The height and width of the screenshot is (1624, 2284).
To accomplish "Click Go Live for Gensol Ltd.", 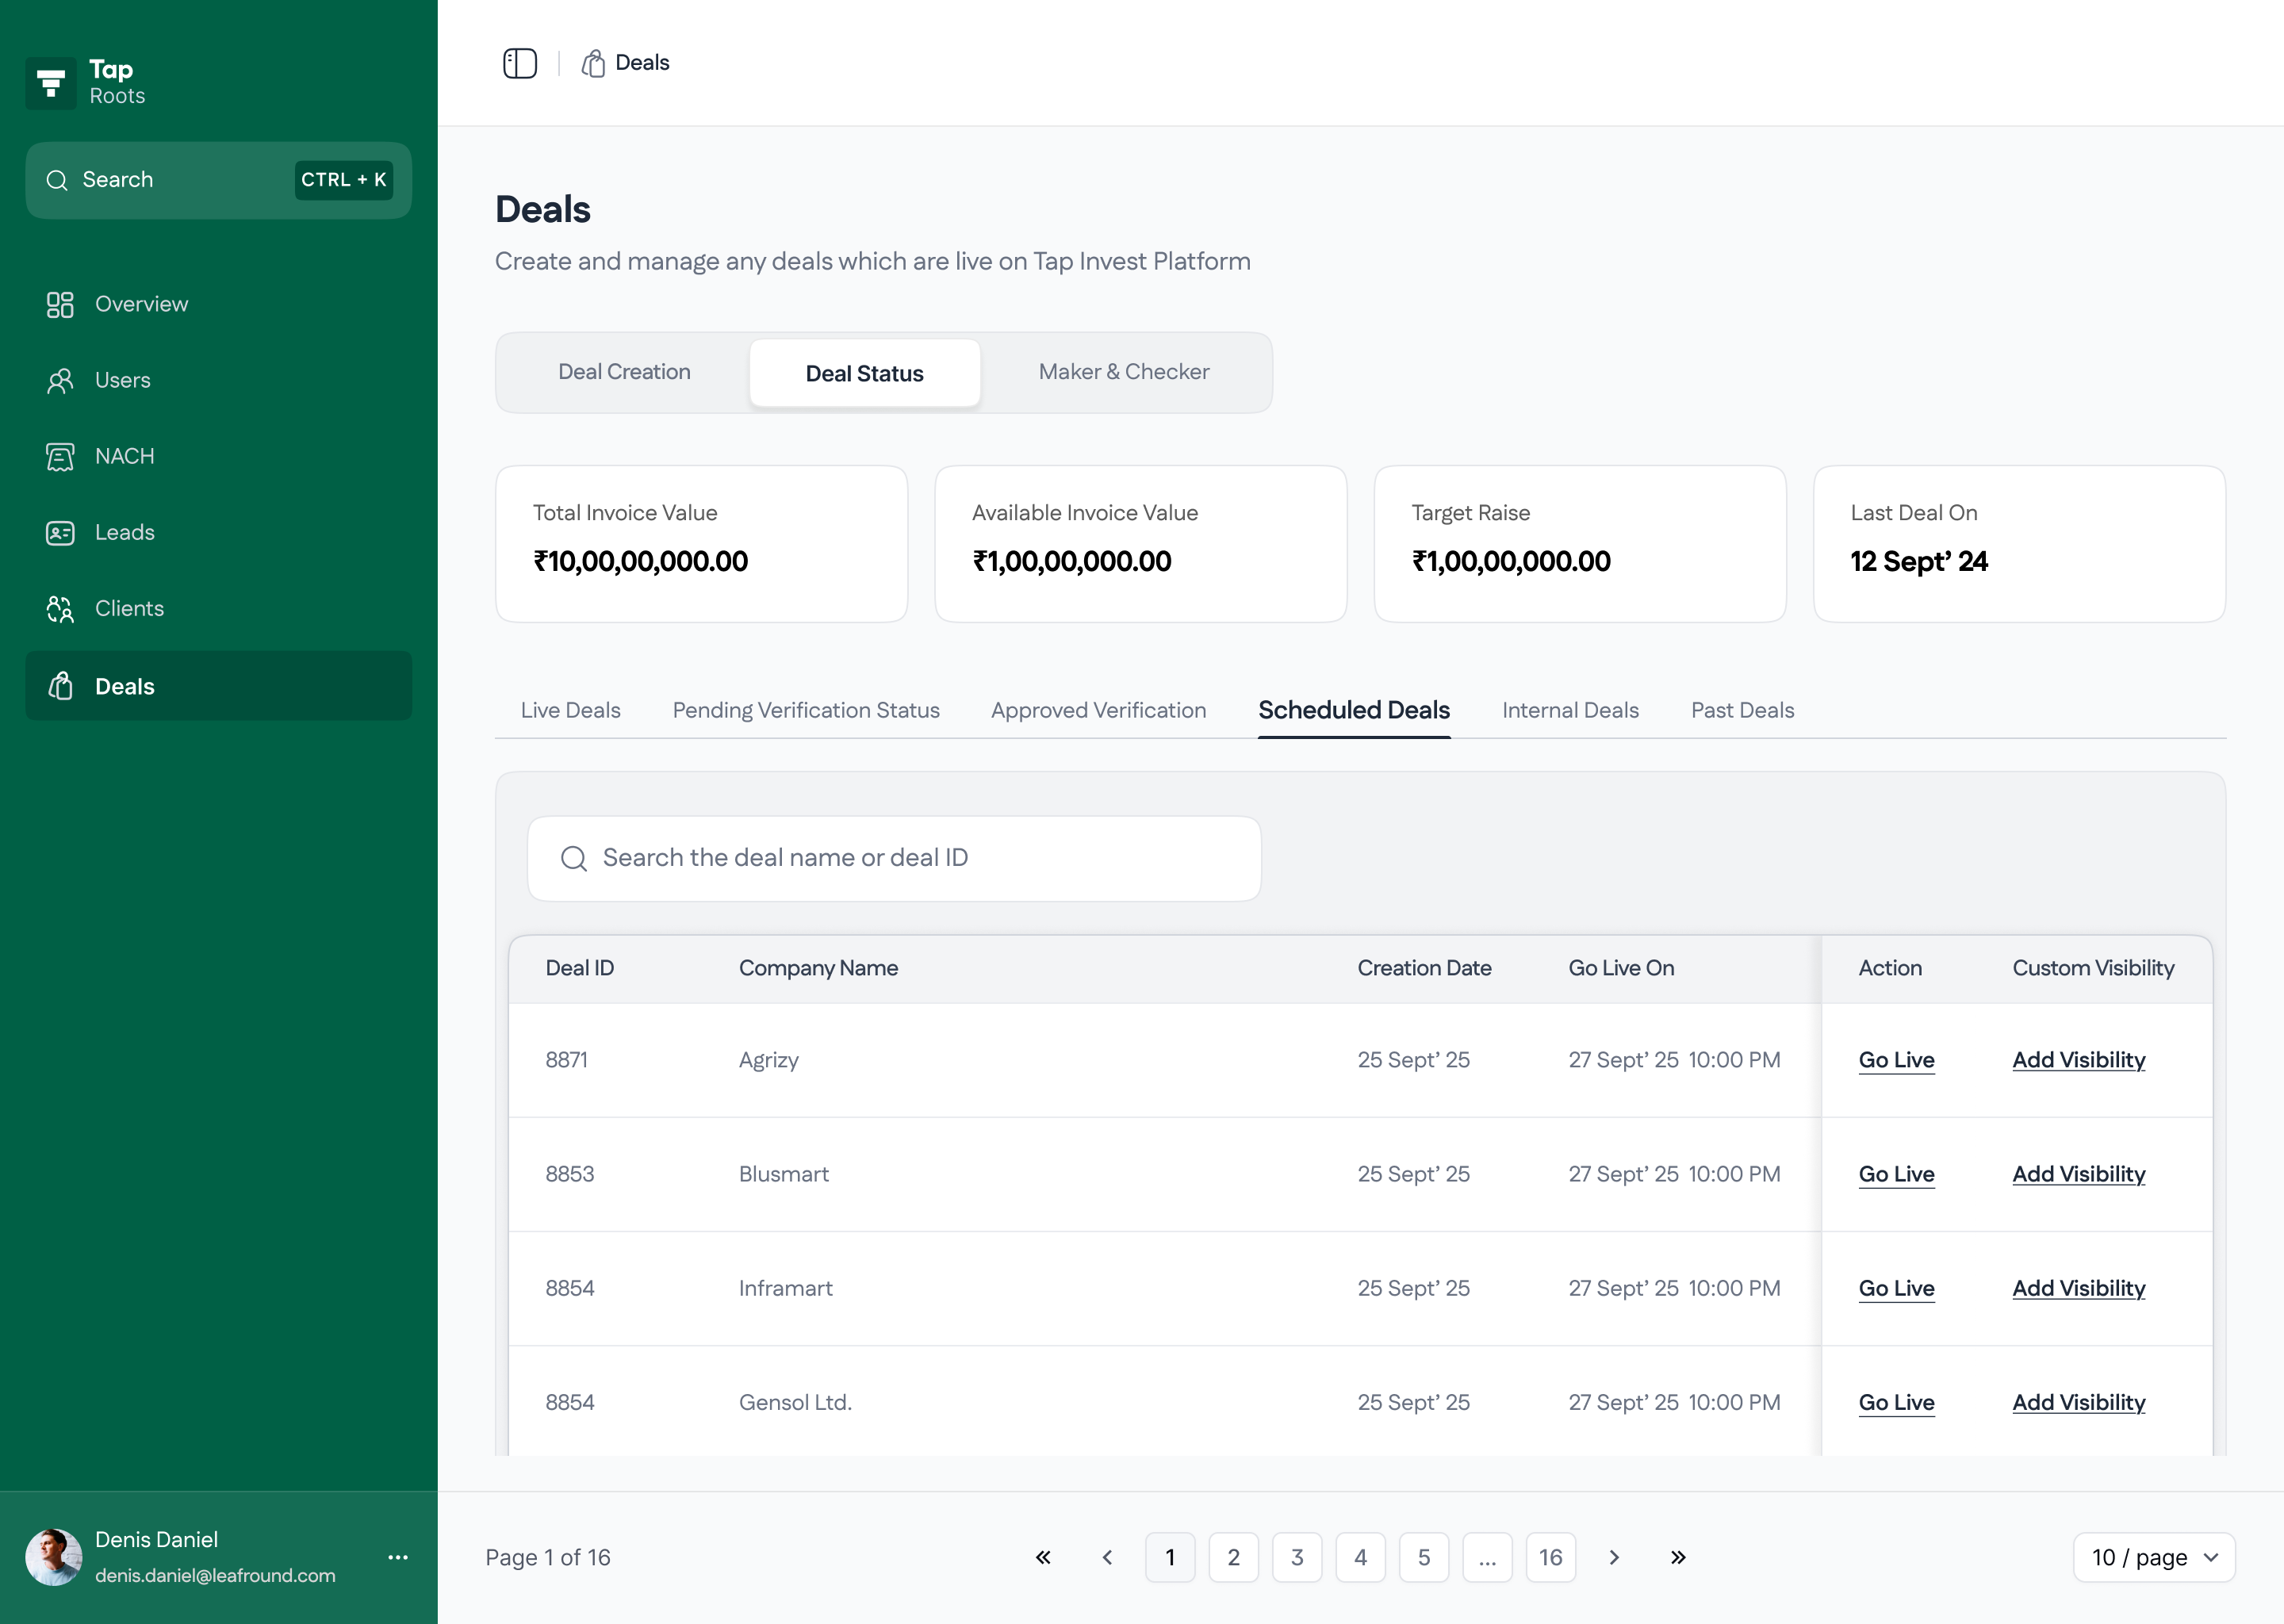I will tap(1896, 1402).
